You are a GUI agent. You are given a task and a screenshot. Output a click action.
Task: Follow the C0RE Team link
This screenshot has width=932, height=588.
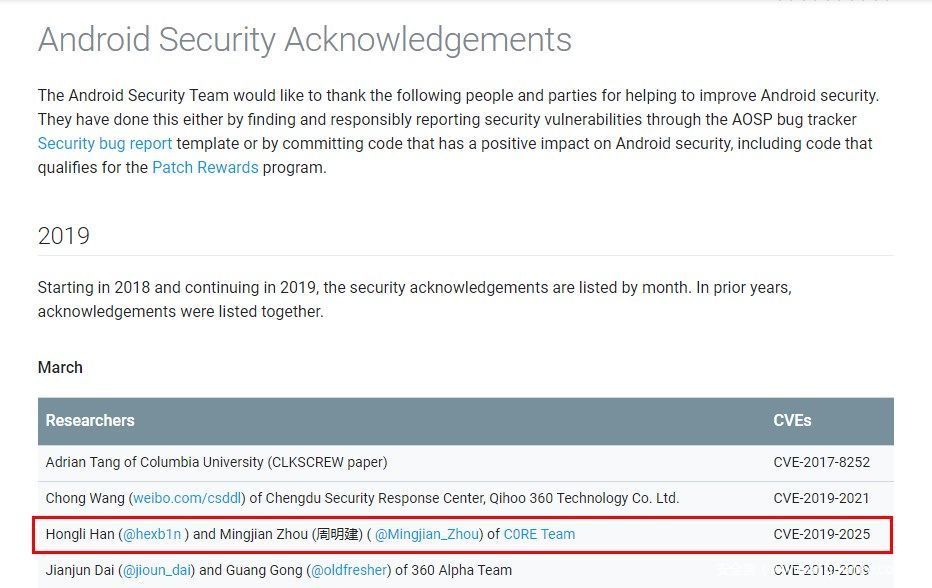[539, 534]
